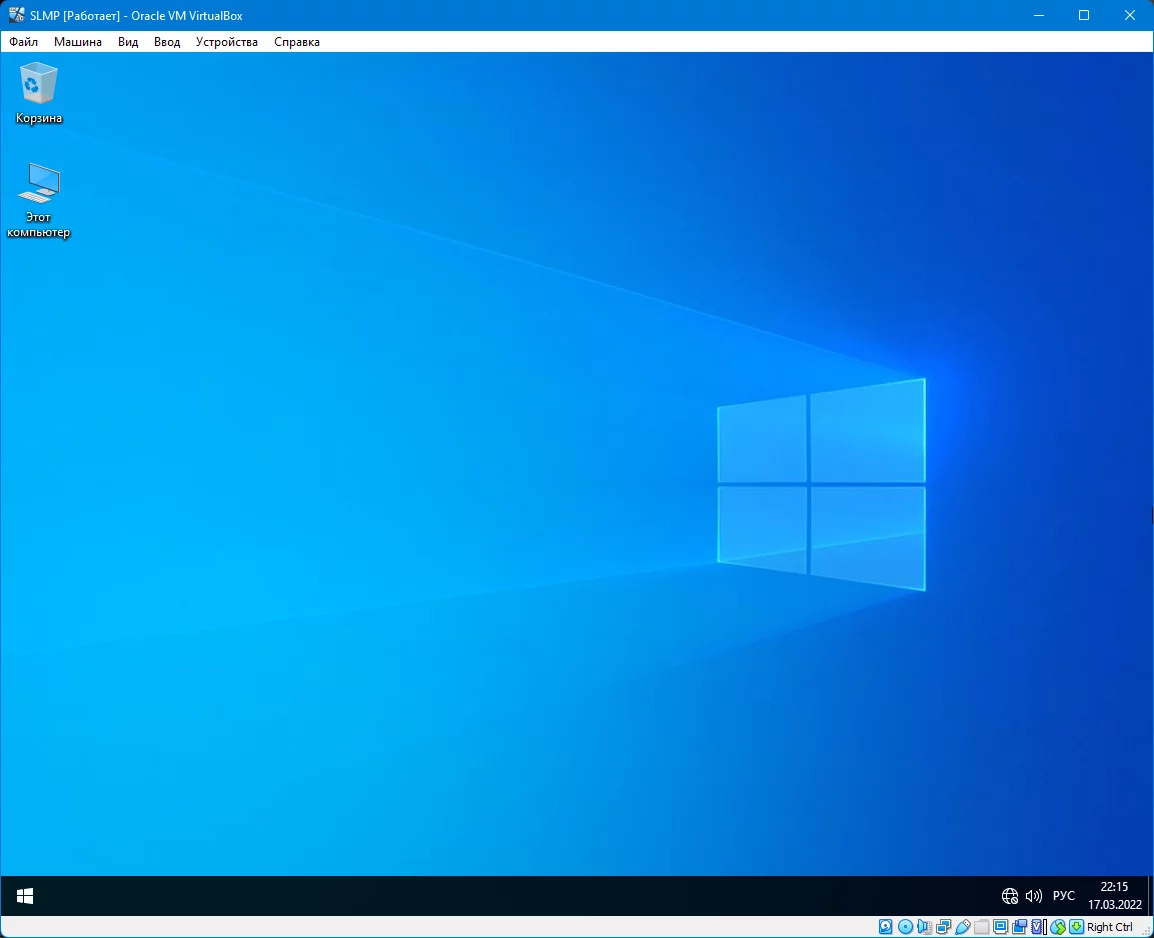Click the USB devices status icon
Viewport: 1154px width, 938px height.
click(963, 927)
